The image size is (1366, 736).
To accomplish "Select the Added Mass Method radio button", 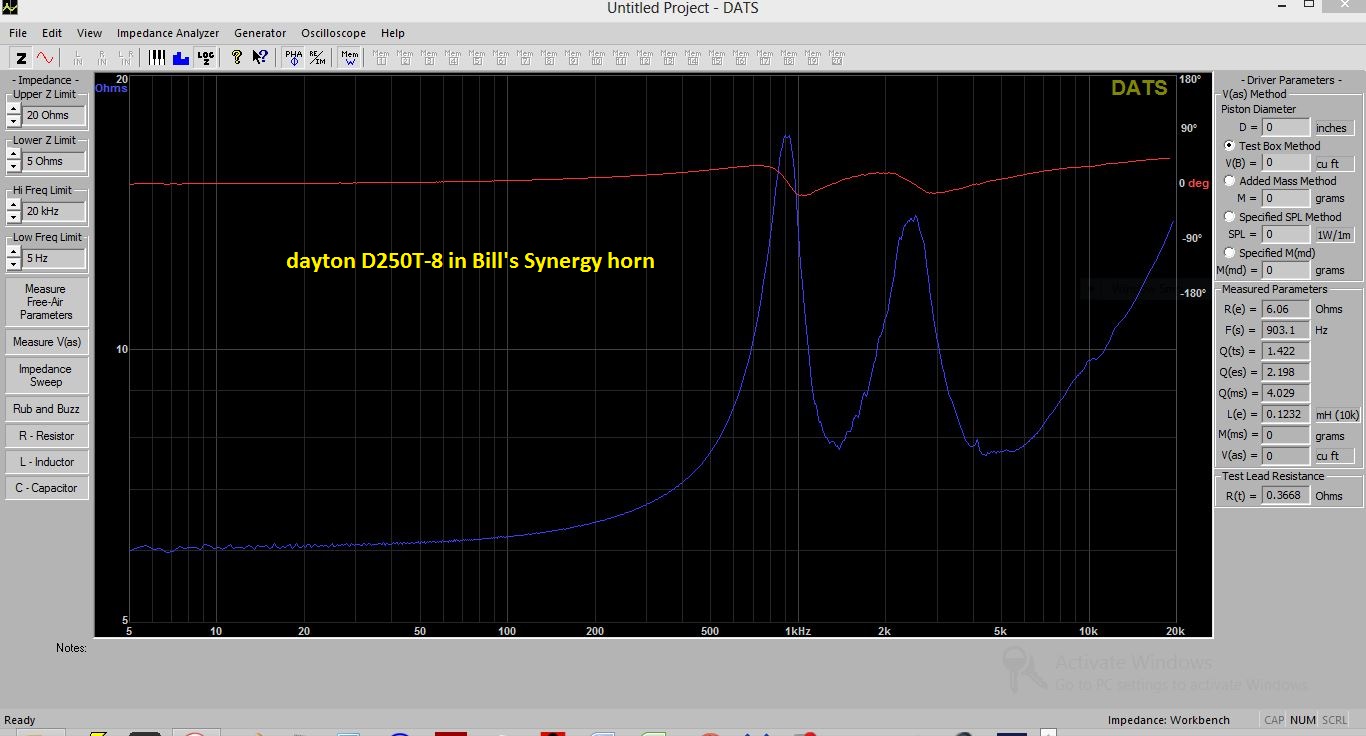I will click(1230, 181).
